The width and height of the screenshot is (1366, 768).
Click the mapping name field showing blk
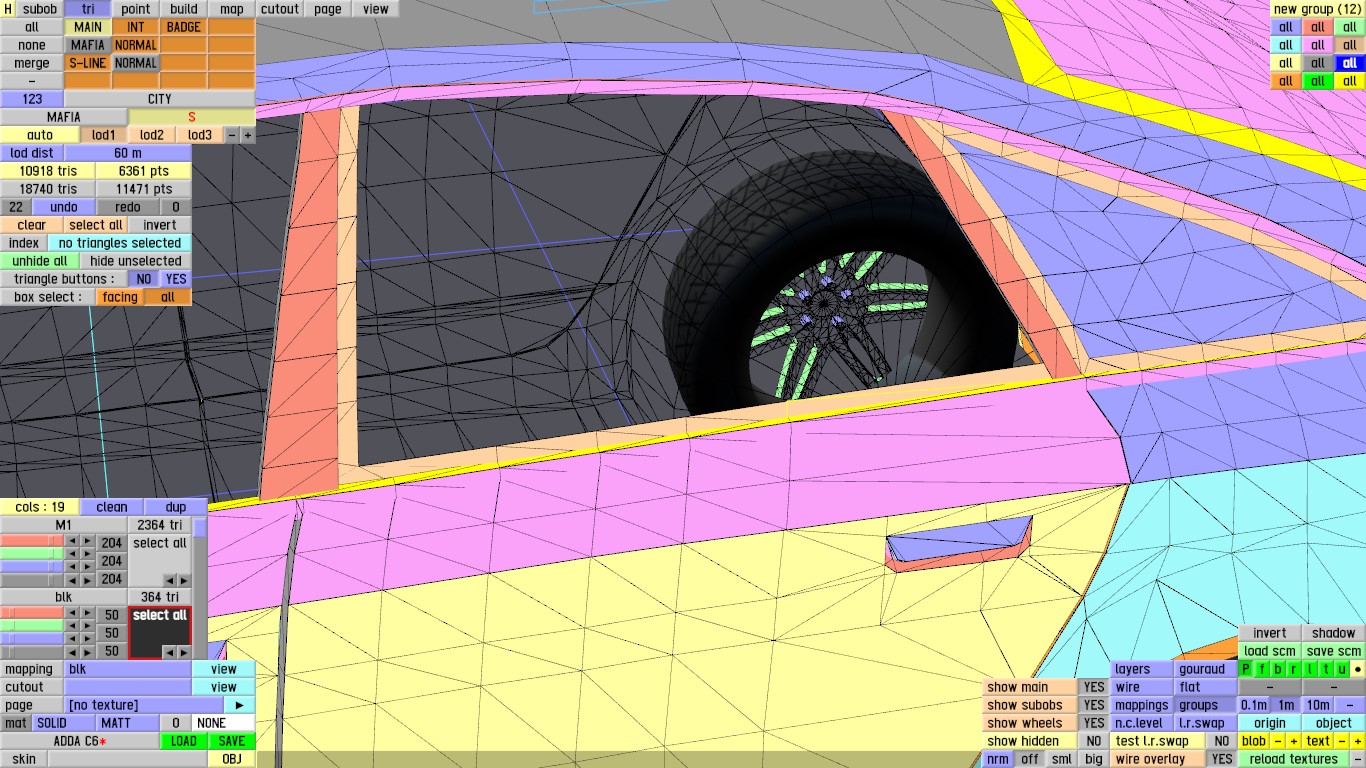tap(128, 669)
